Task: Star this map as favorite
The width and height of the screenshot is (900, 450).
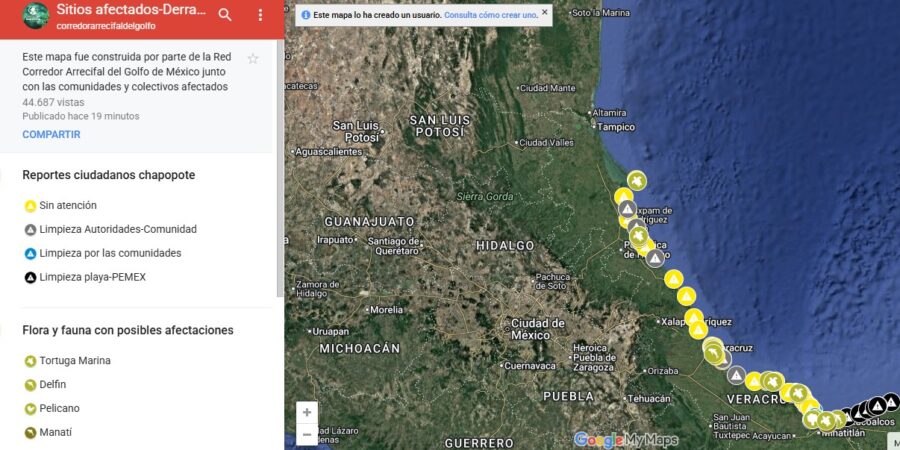Action: pos(253,59)
